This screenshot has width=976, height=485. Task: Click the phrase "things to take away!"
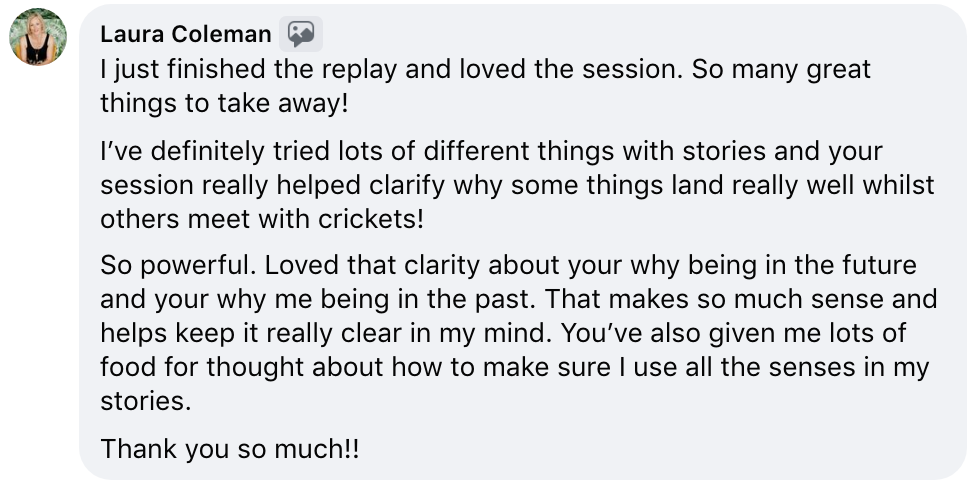pyautogui.click(x=224, y=104)
